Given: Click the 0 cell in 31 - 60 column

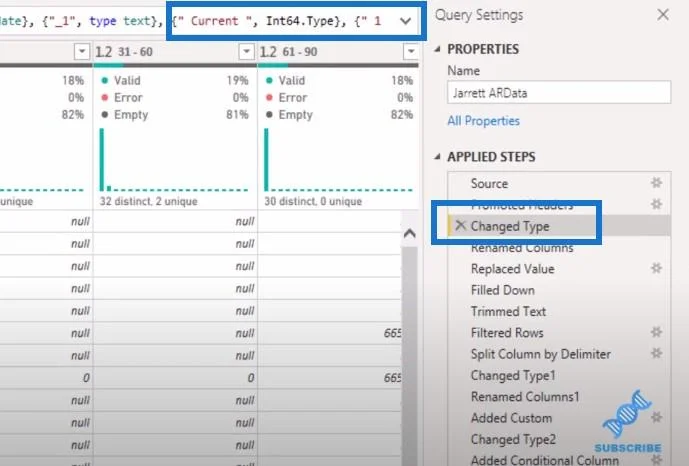Looking at the screenshot, I should click(x=175, y=378).
